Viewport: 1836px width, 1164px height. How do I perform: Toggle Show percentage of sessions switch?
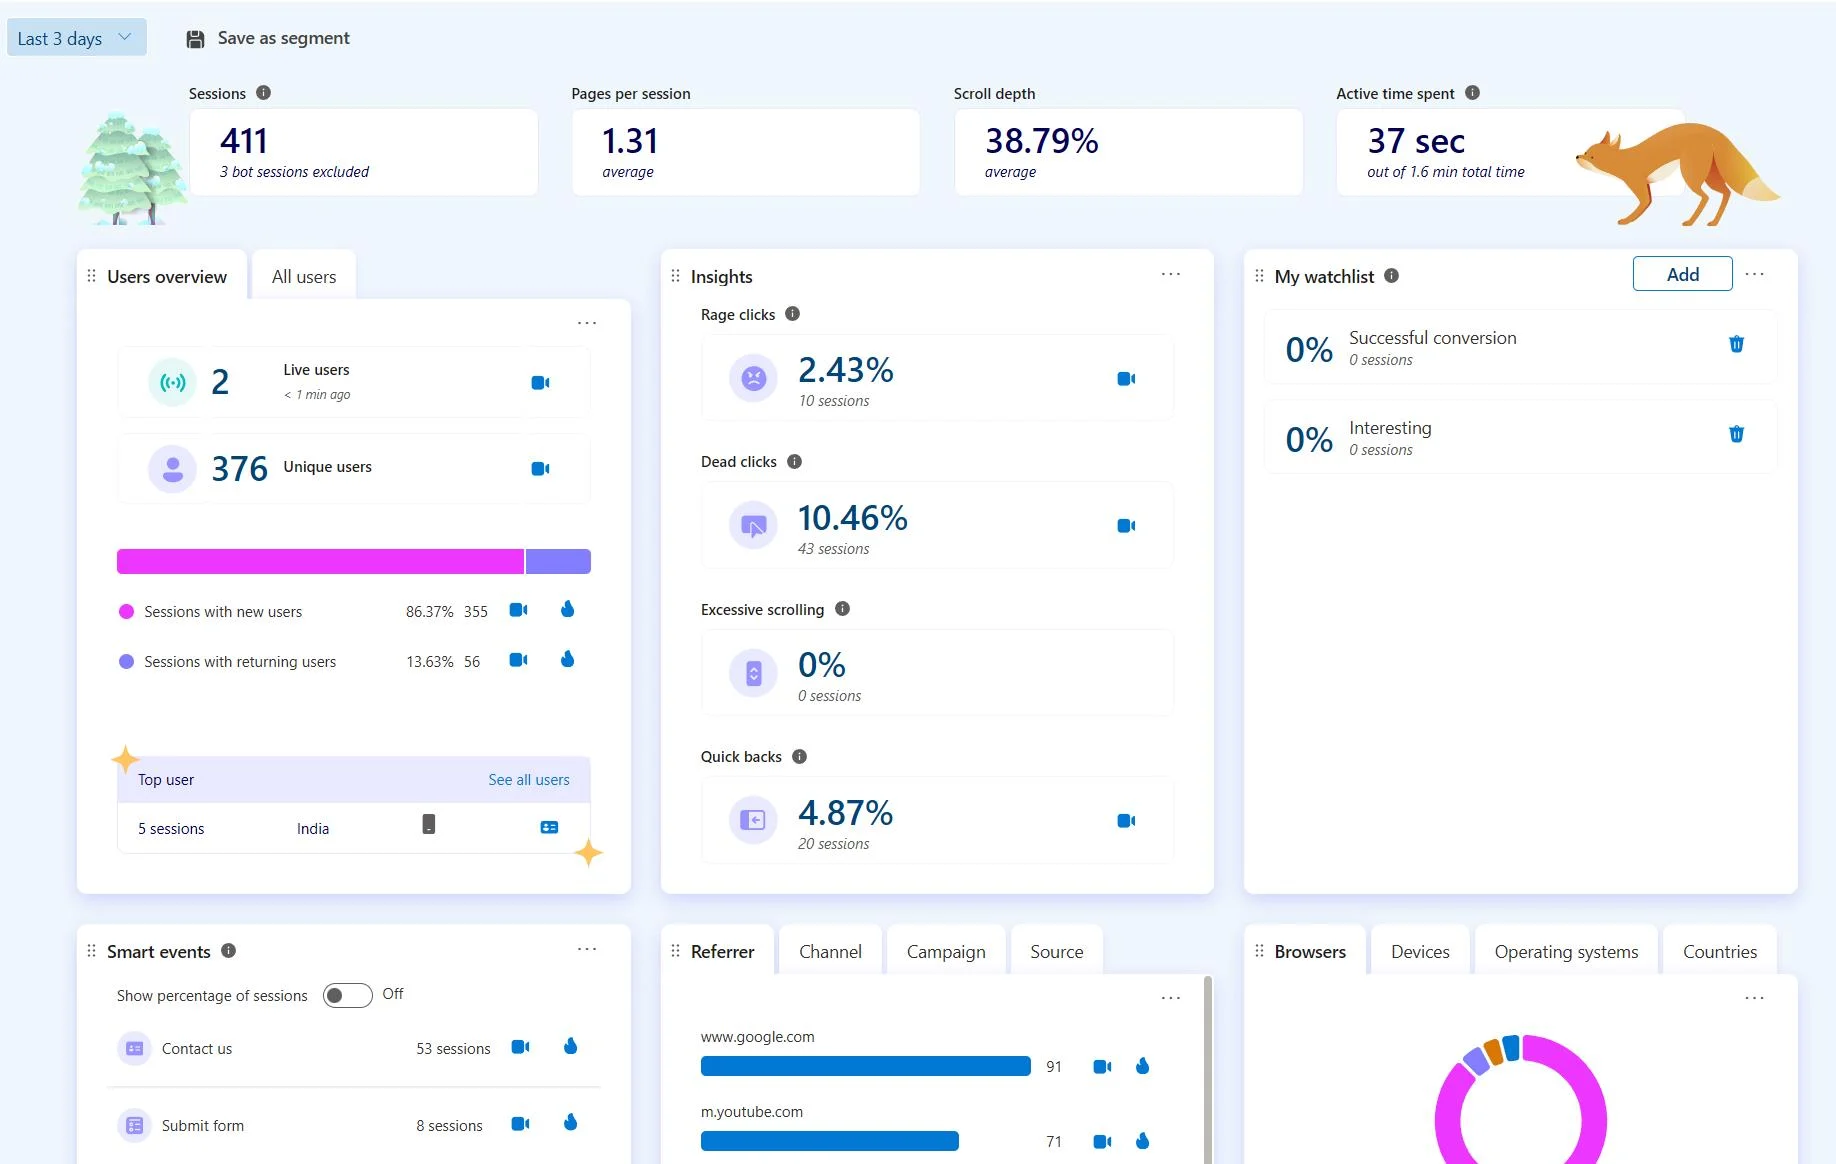347,995
